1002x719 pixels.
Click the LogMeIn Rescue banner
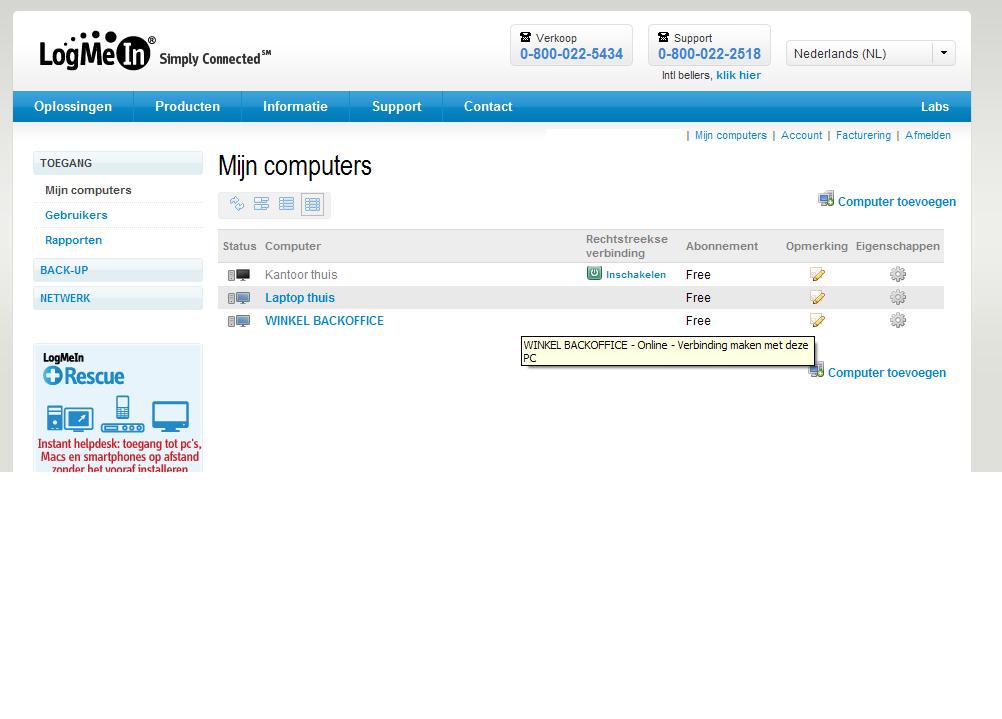pos(118,408)
